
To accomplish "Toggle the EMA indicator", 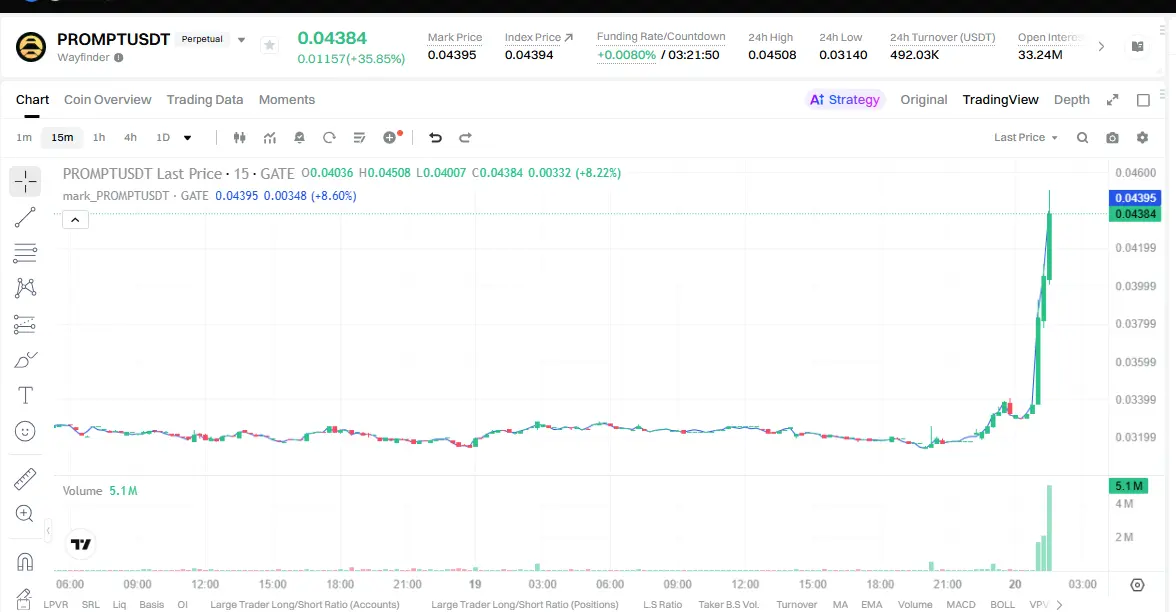I will [872, 604].
